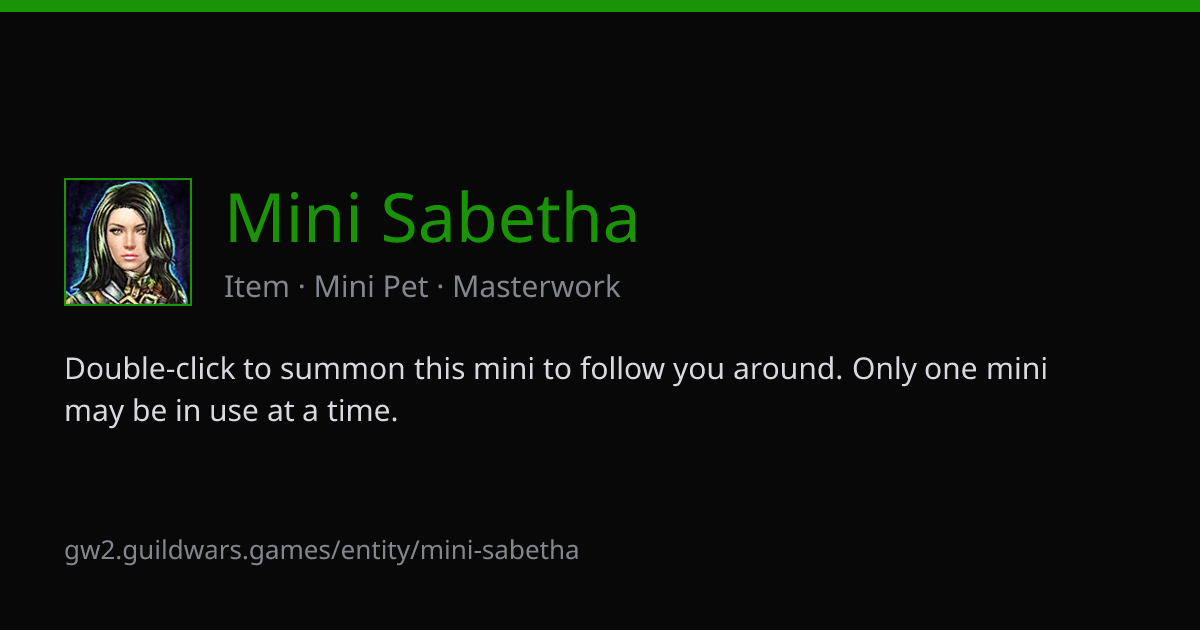Click the word "Mini" in the green title

(x=293, y=218)
